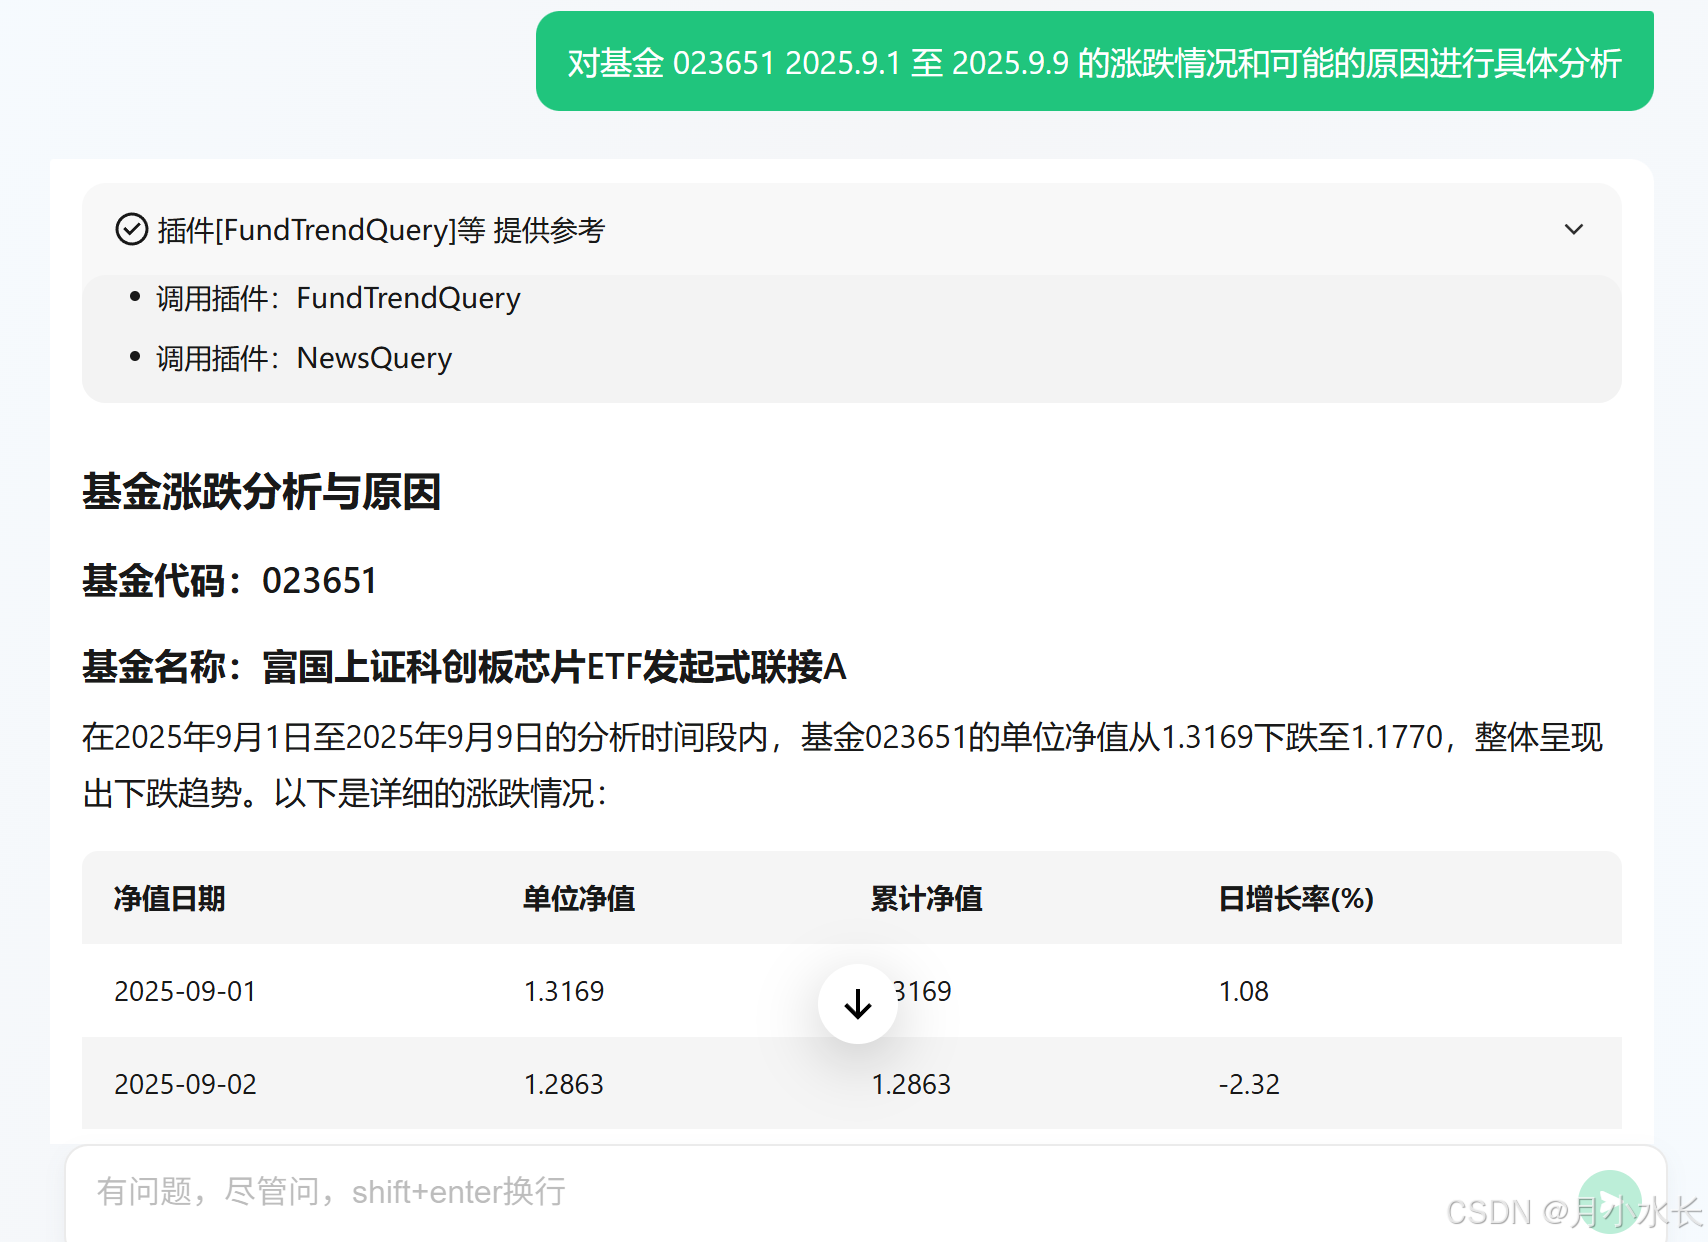Image resolution: width=1708 pixels, height=1242 pixels.
Task: Click the scroll-to-bottom arrow button
Action: (857, 1004)
